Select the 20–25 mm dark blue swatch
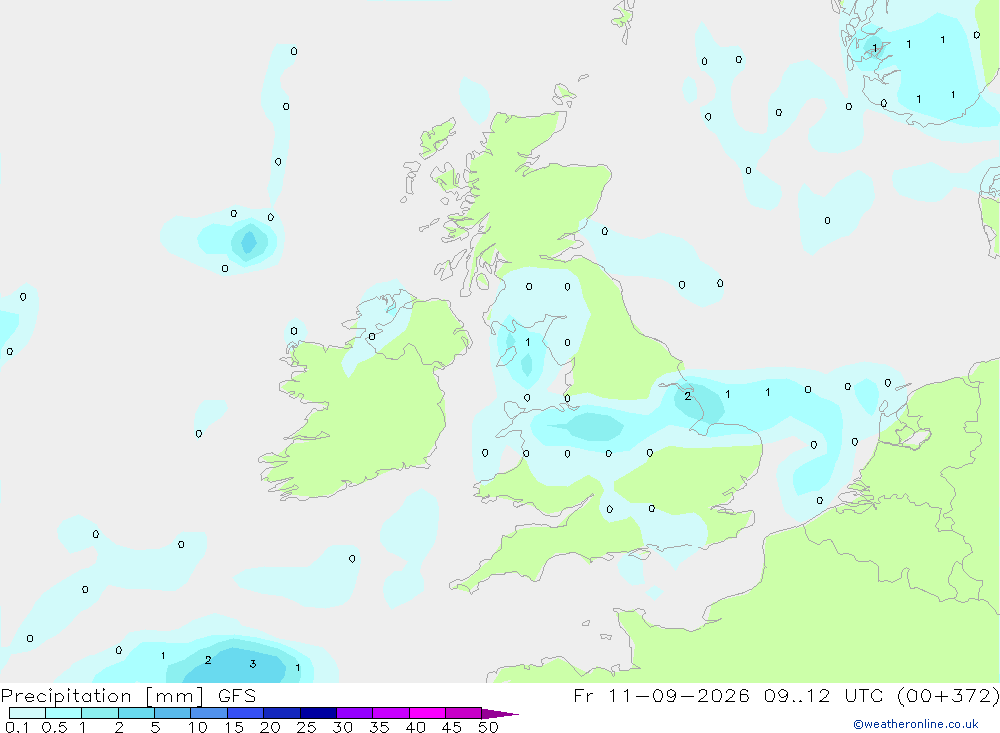 tap(282, 713)
